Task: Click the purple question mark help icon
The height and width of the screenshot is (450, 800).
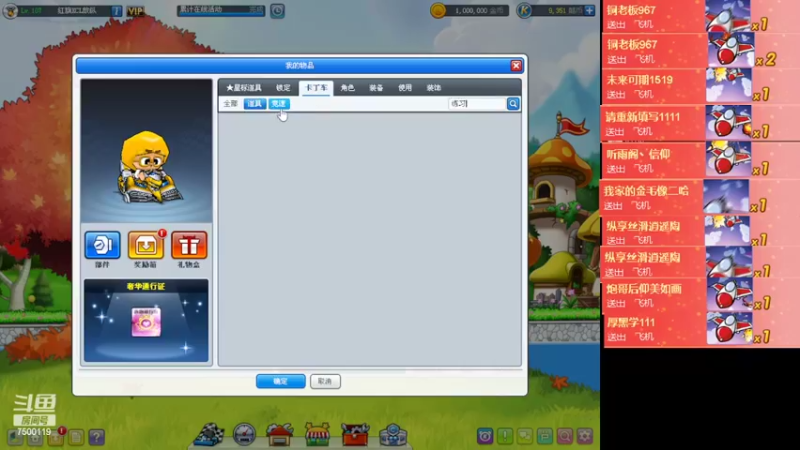Action: [96, 437]
